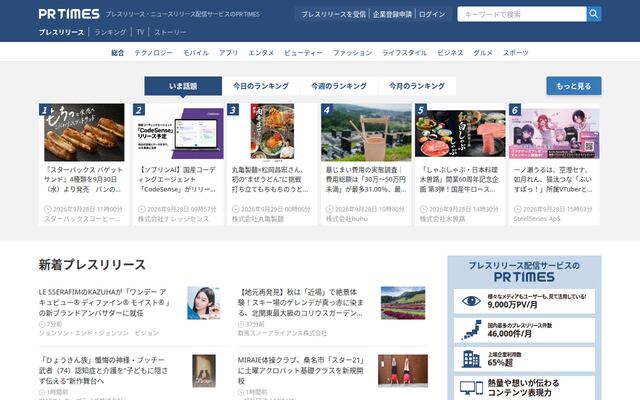Screen dimensions: 640x400
Task: Open 地元再発見 秋は近場で絶景体験 release
Action: pyautogui.click(x=301, y=302)
